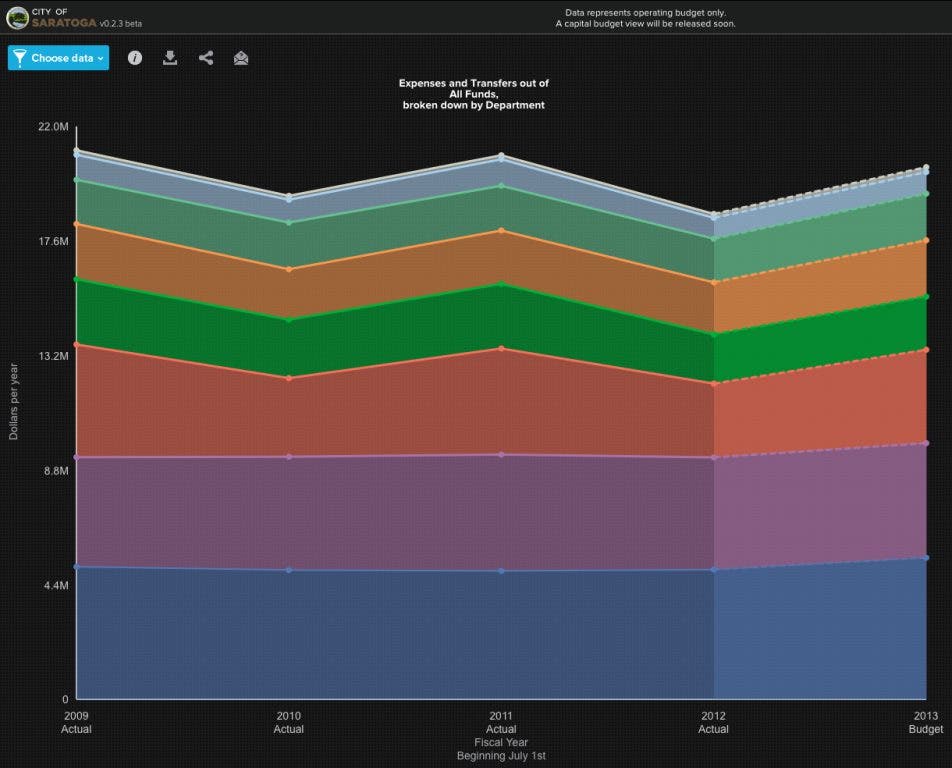
Task: Click the City of Saratoga seal logo
Action: pos(17,17)
